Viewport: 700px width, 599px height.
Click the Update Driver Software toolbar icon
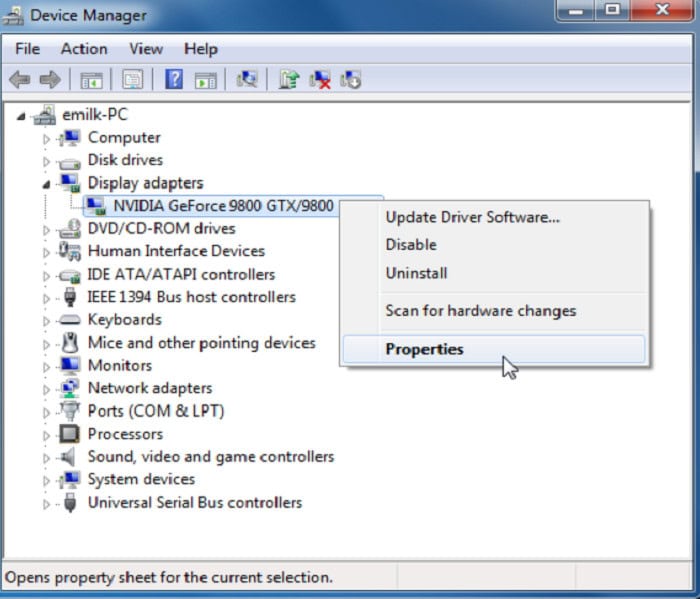tap(289, 80)
